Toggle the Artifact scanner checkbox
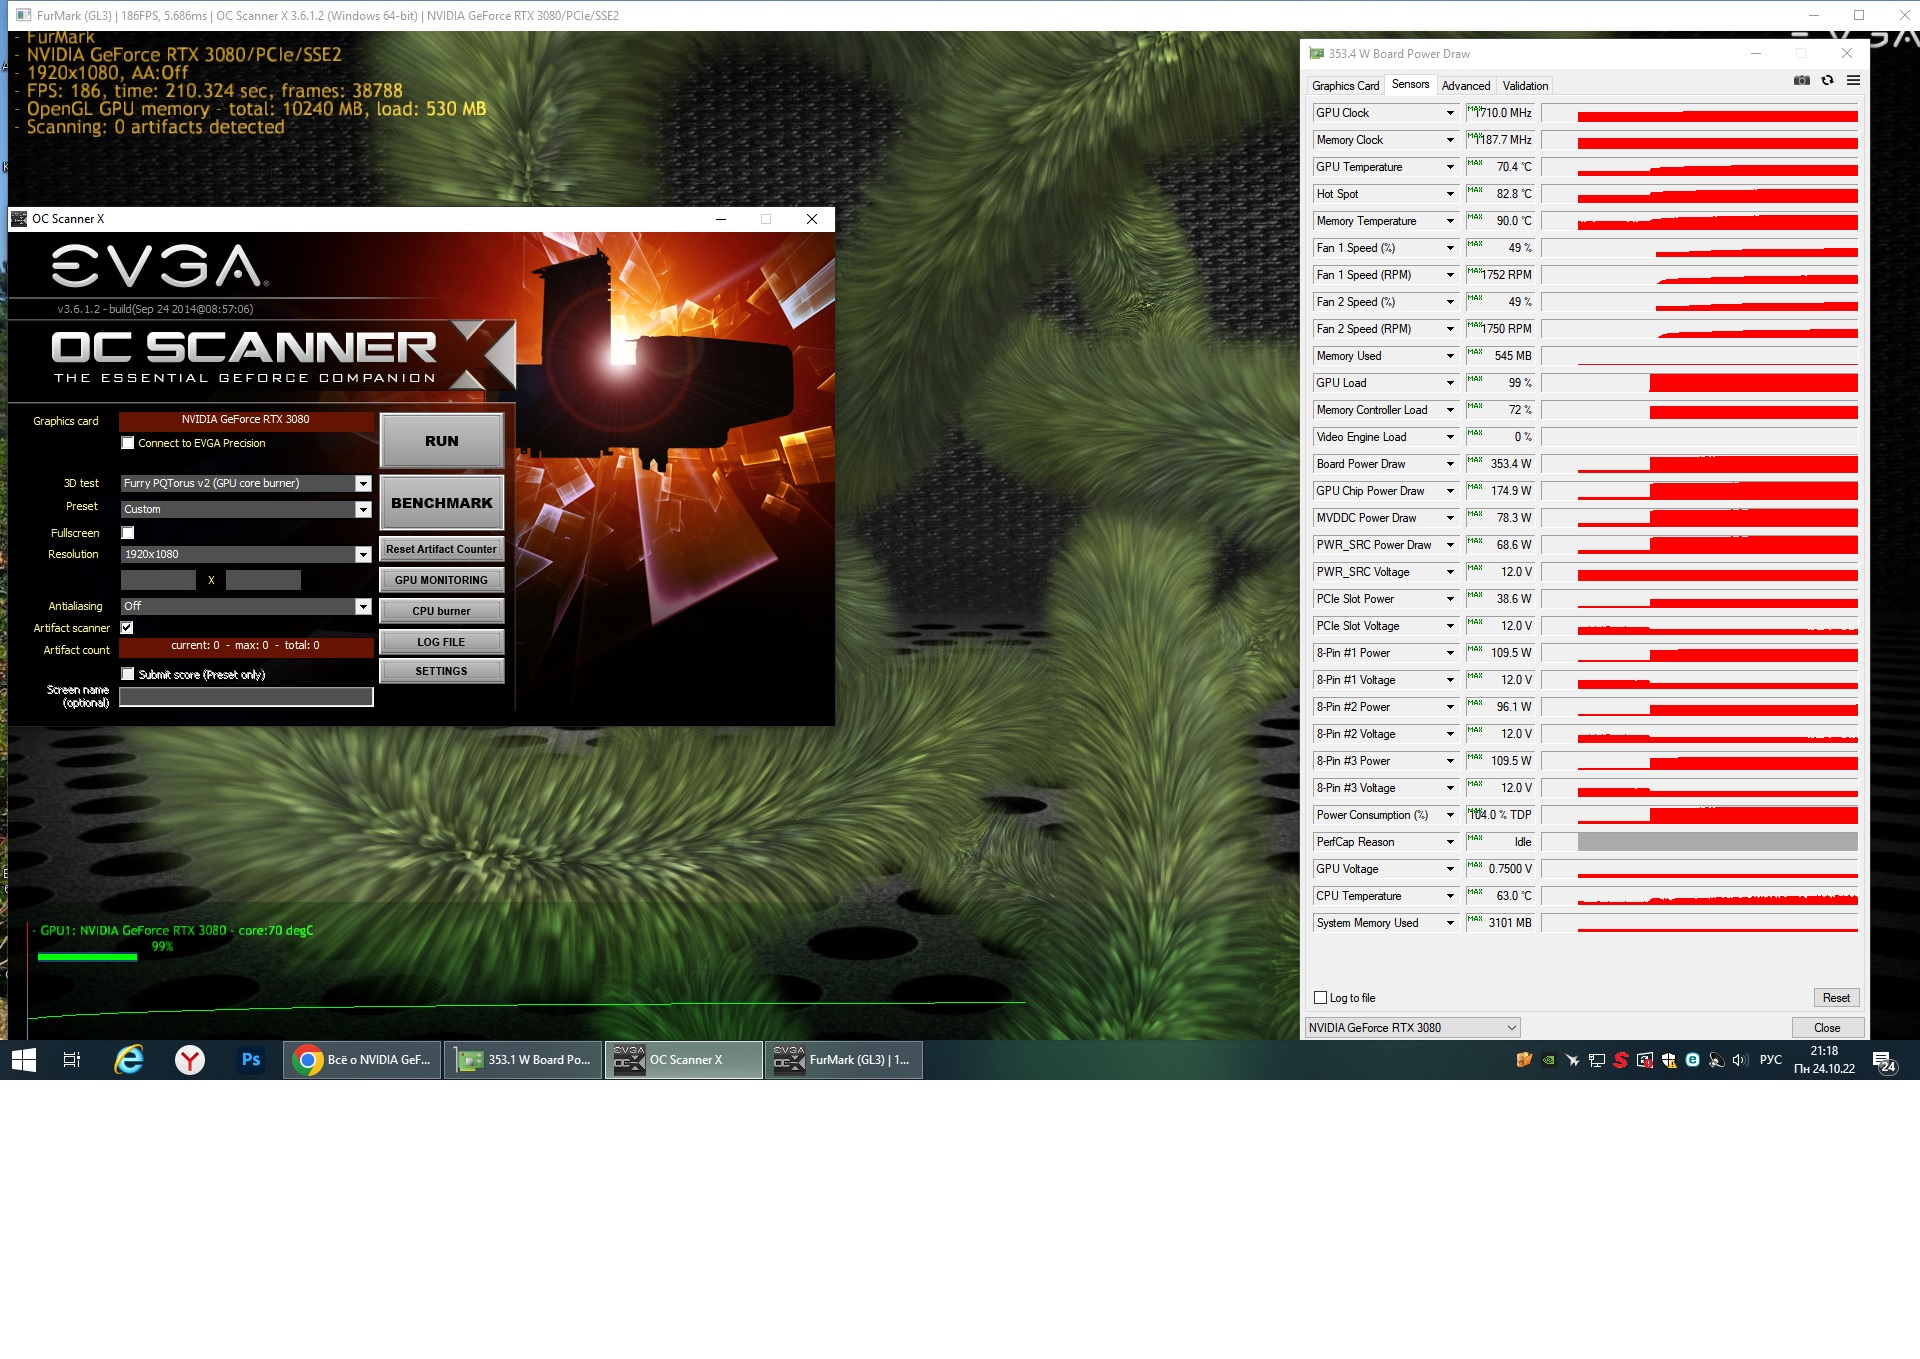1920x1359 pixels. [x=128, y=628]
